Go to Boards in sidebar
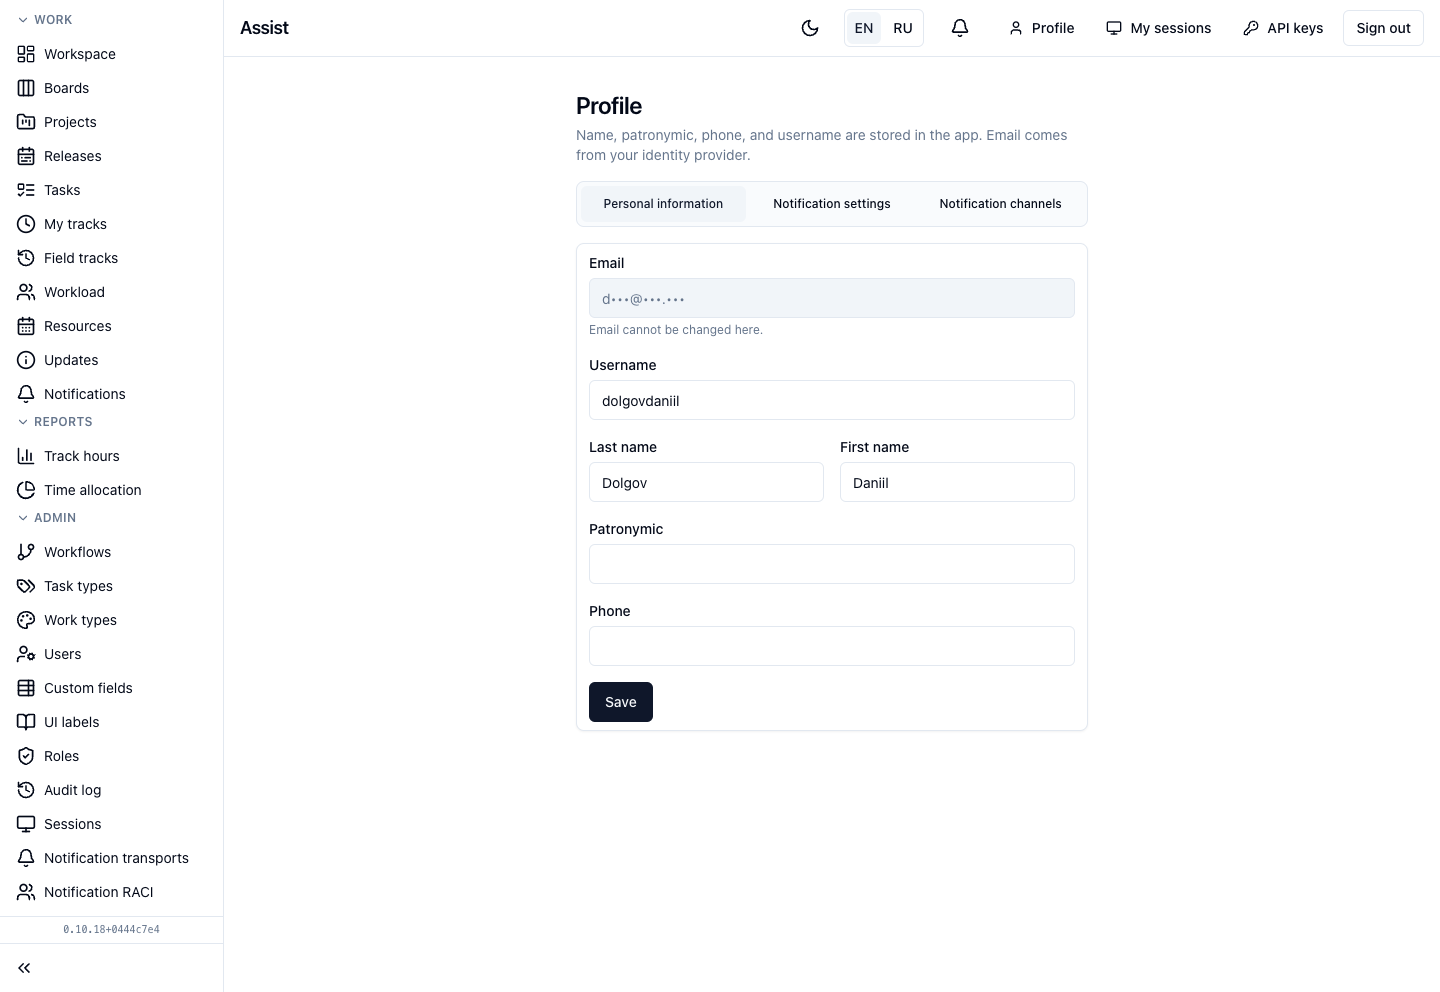 (x=111, y=88)
